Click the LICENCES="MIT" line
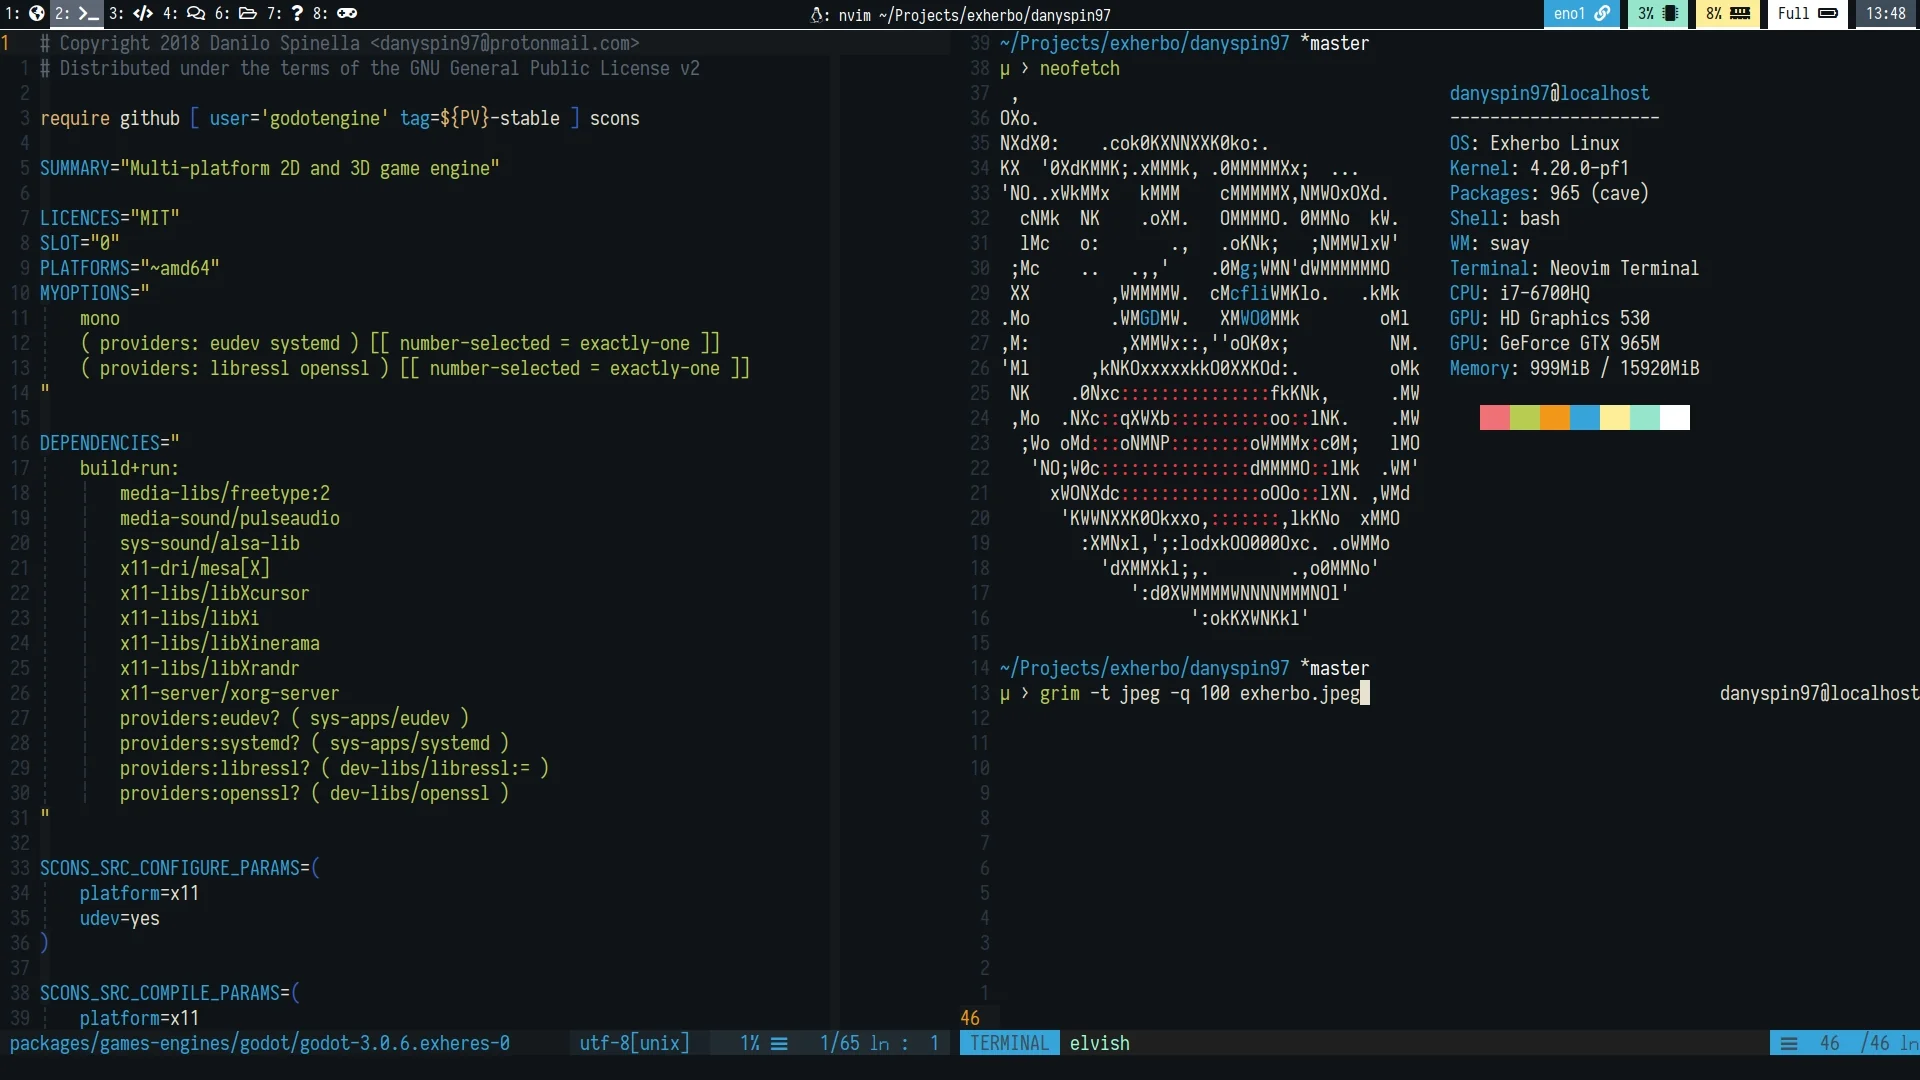Viewport: 1920px width, 1080px height. 110,218
